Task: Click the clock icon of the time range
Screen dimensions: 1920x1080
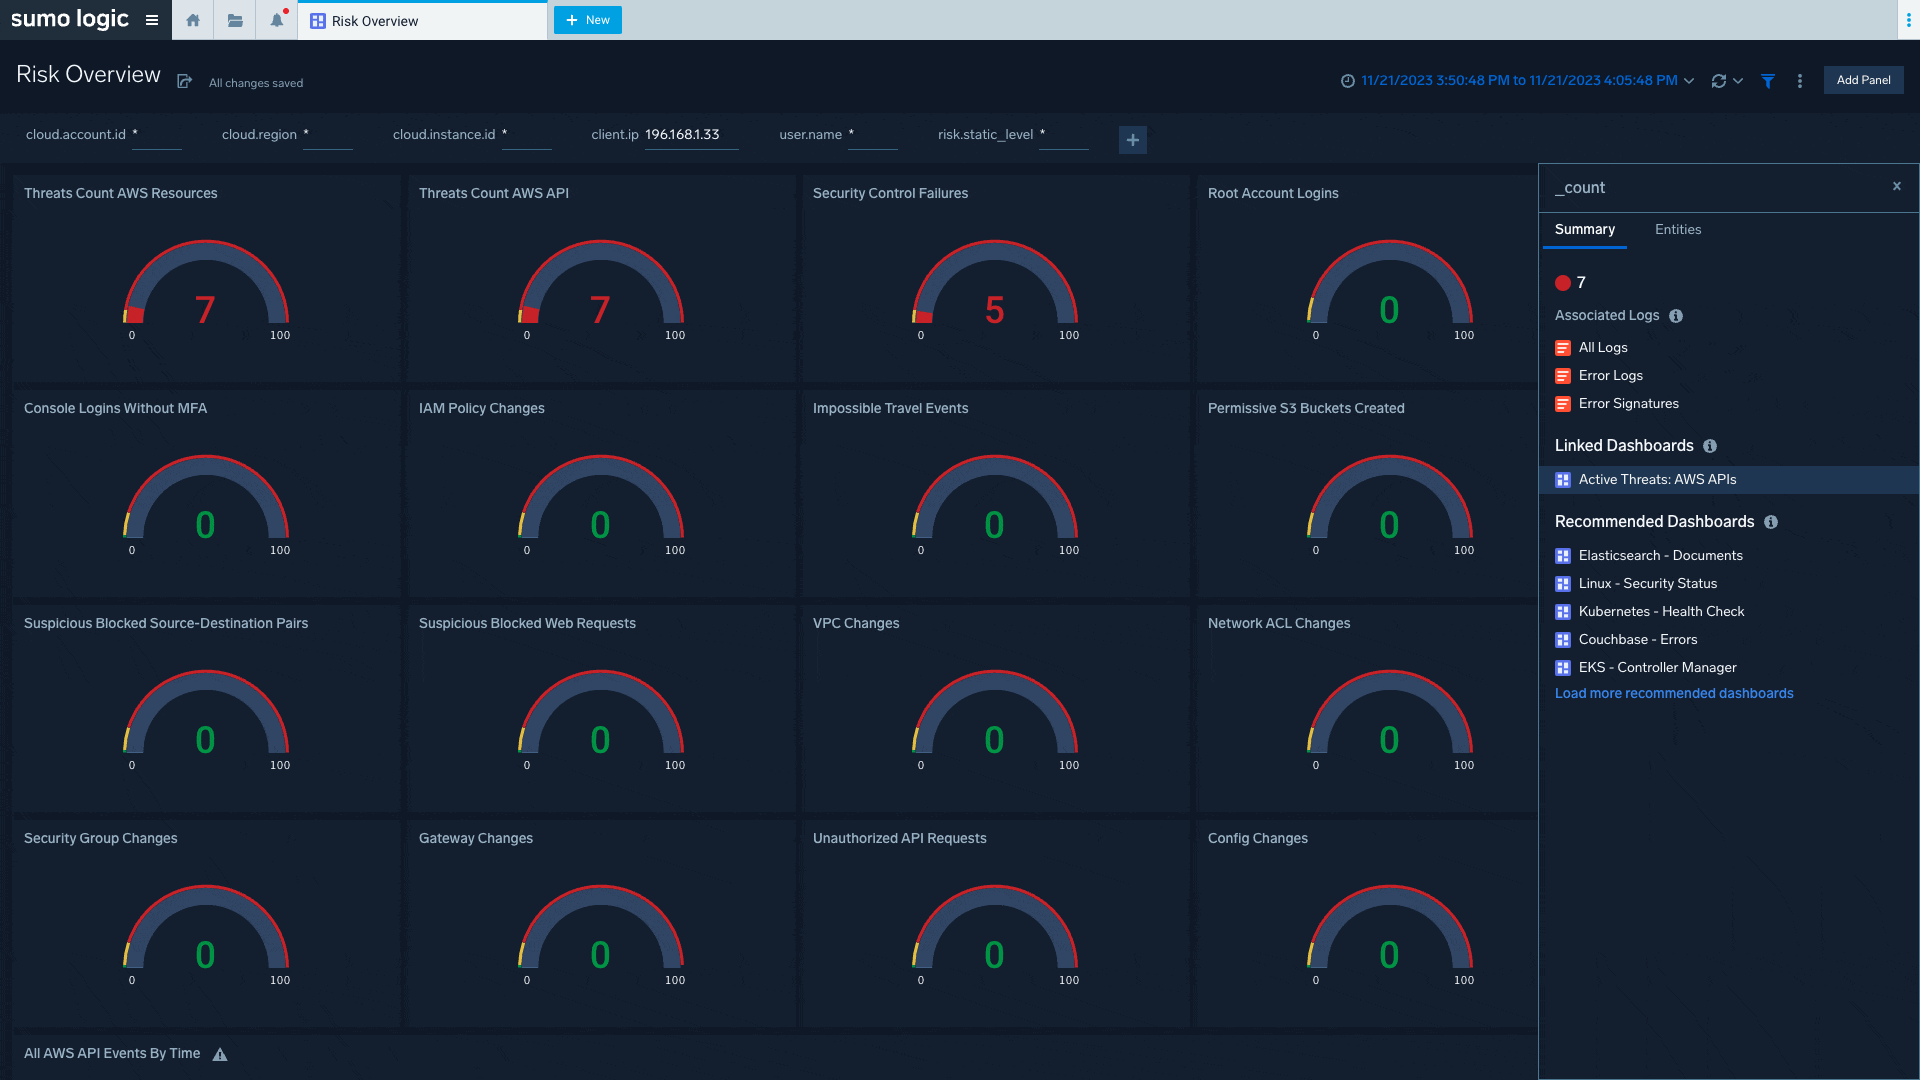Action: (1348, 81)
